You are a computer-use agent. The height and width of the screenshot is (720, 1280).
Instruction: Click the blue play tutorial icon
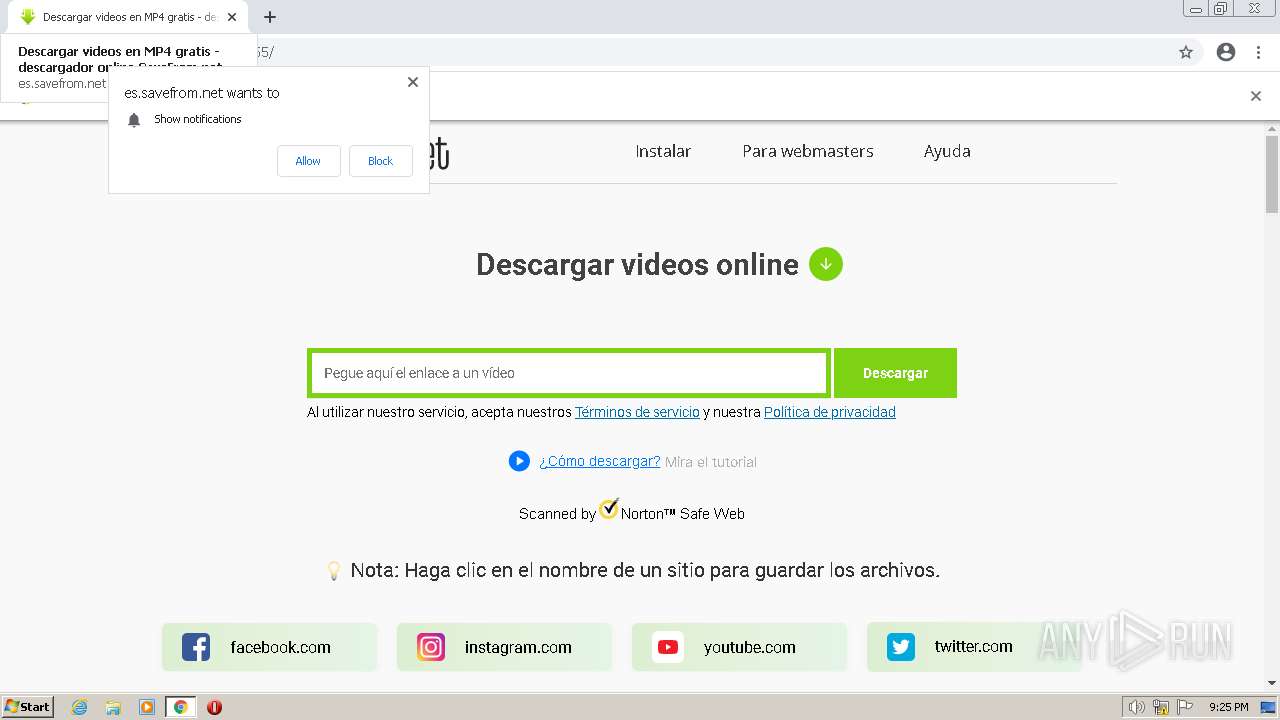(519, 461)
